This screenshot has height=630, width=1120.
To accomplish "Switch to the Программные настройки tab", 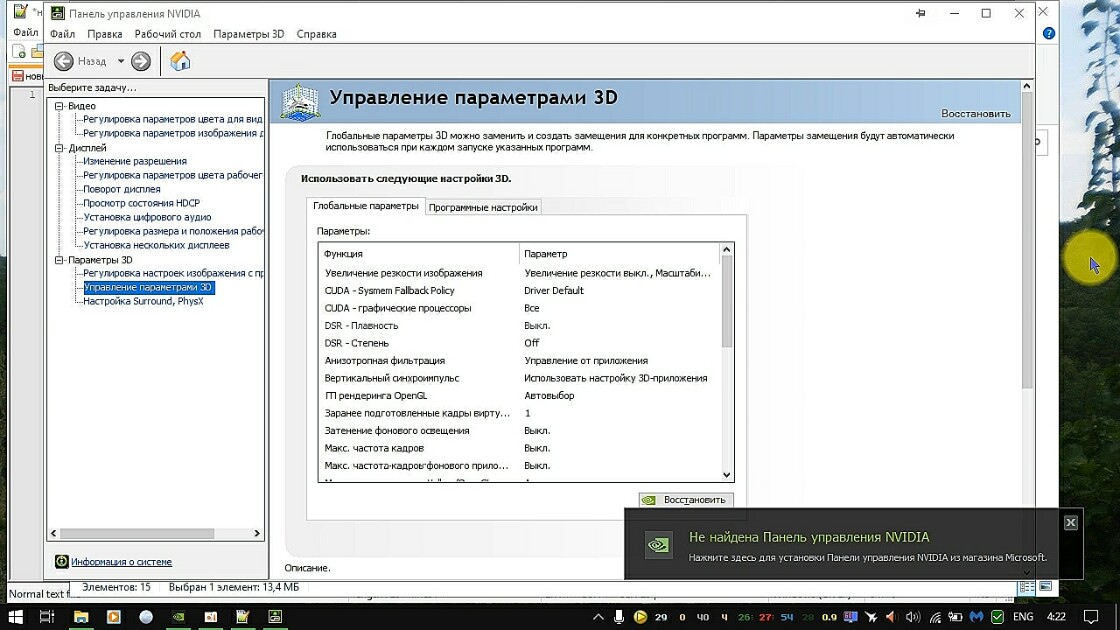I will click(x=483, y=207).
